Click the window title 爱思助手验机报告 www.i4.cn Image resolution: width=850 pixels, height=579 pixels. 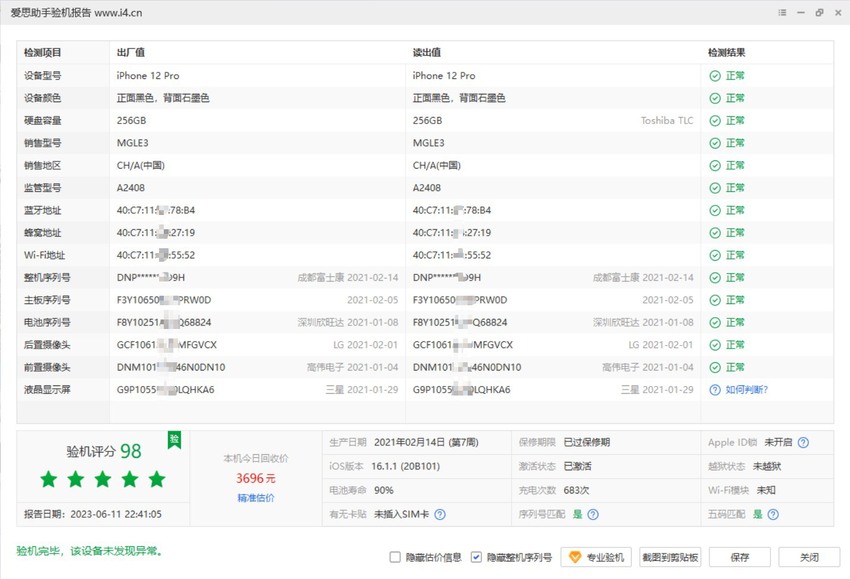click(x=76, y=12)
